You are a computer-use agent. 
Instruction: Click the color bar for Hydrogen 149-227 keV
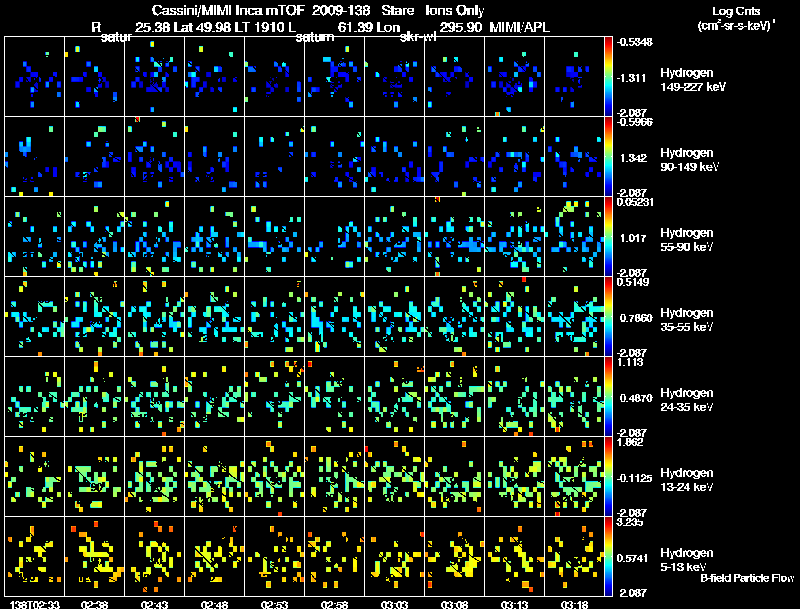coord(608,77)
